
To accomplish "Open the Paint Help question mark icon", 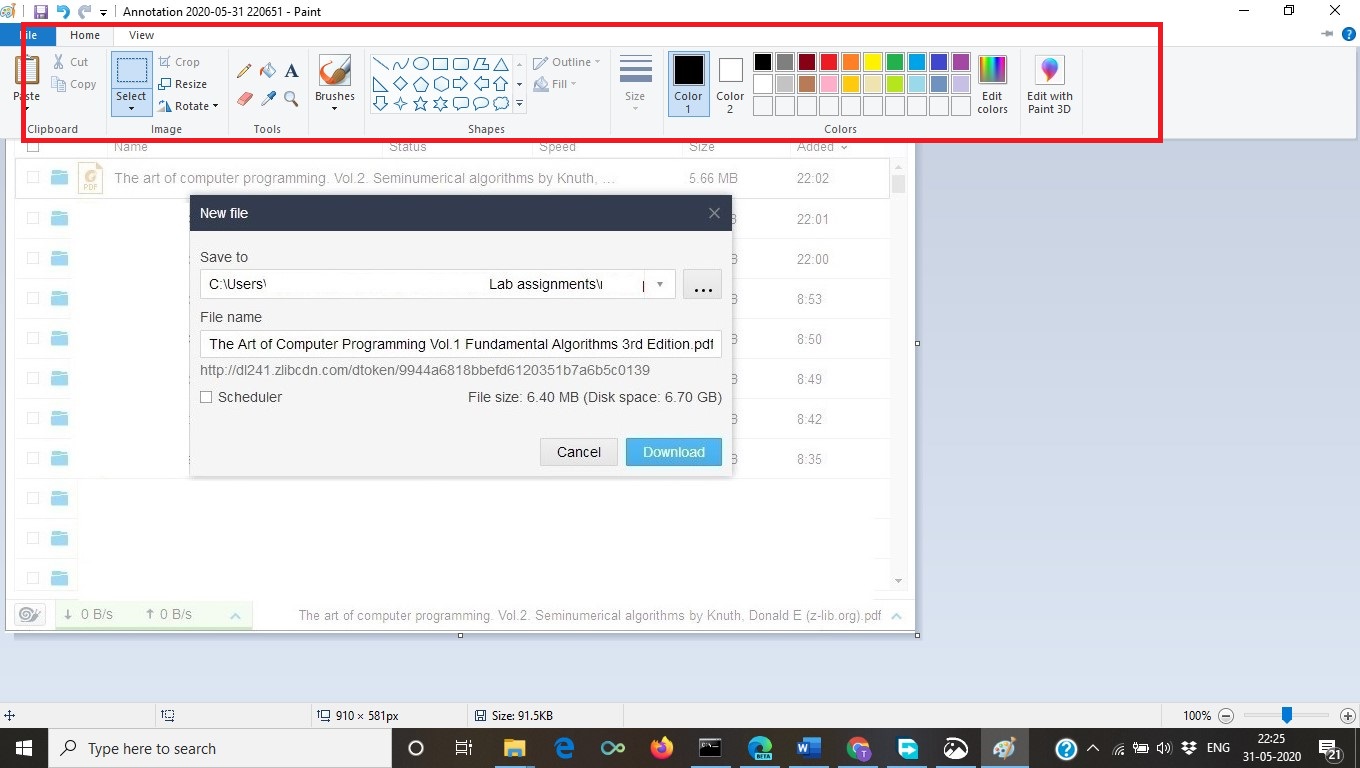I will click(x=1349, y=34).
